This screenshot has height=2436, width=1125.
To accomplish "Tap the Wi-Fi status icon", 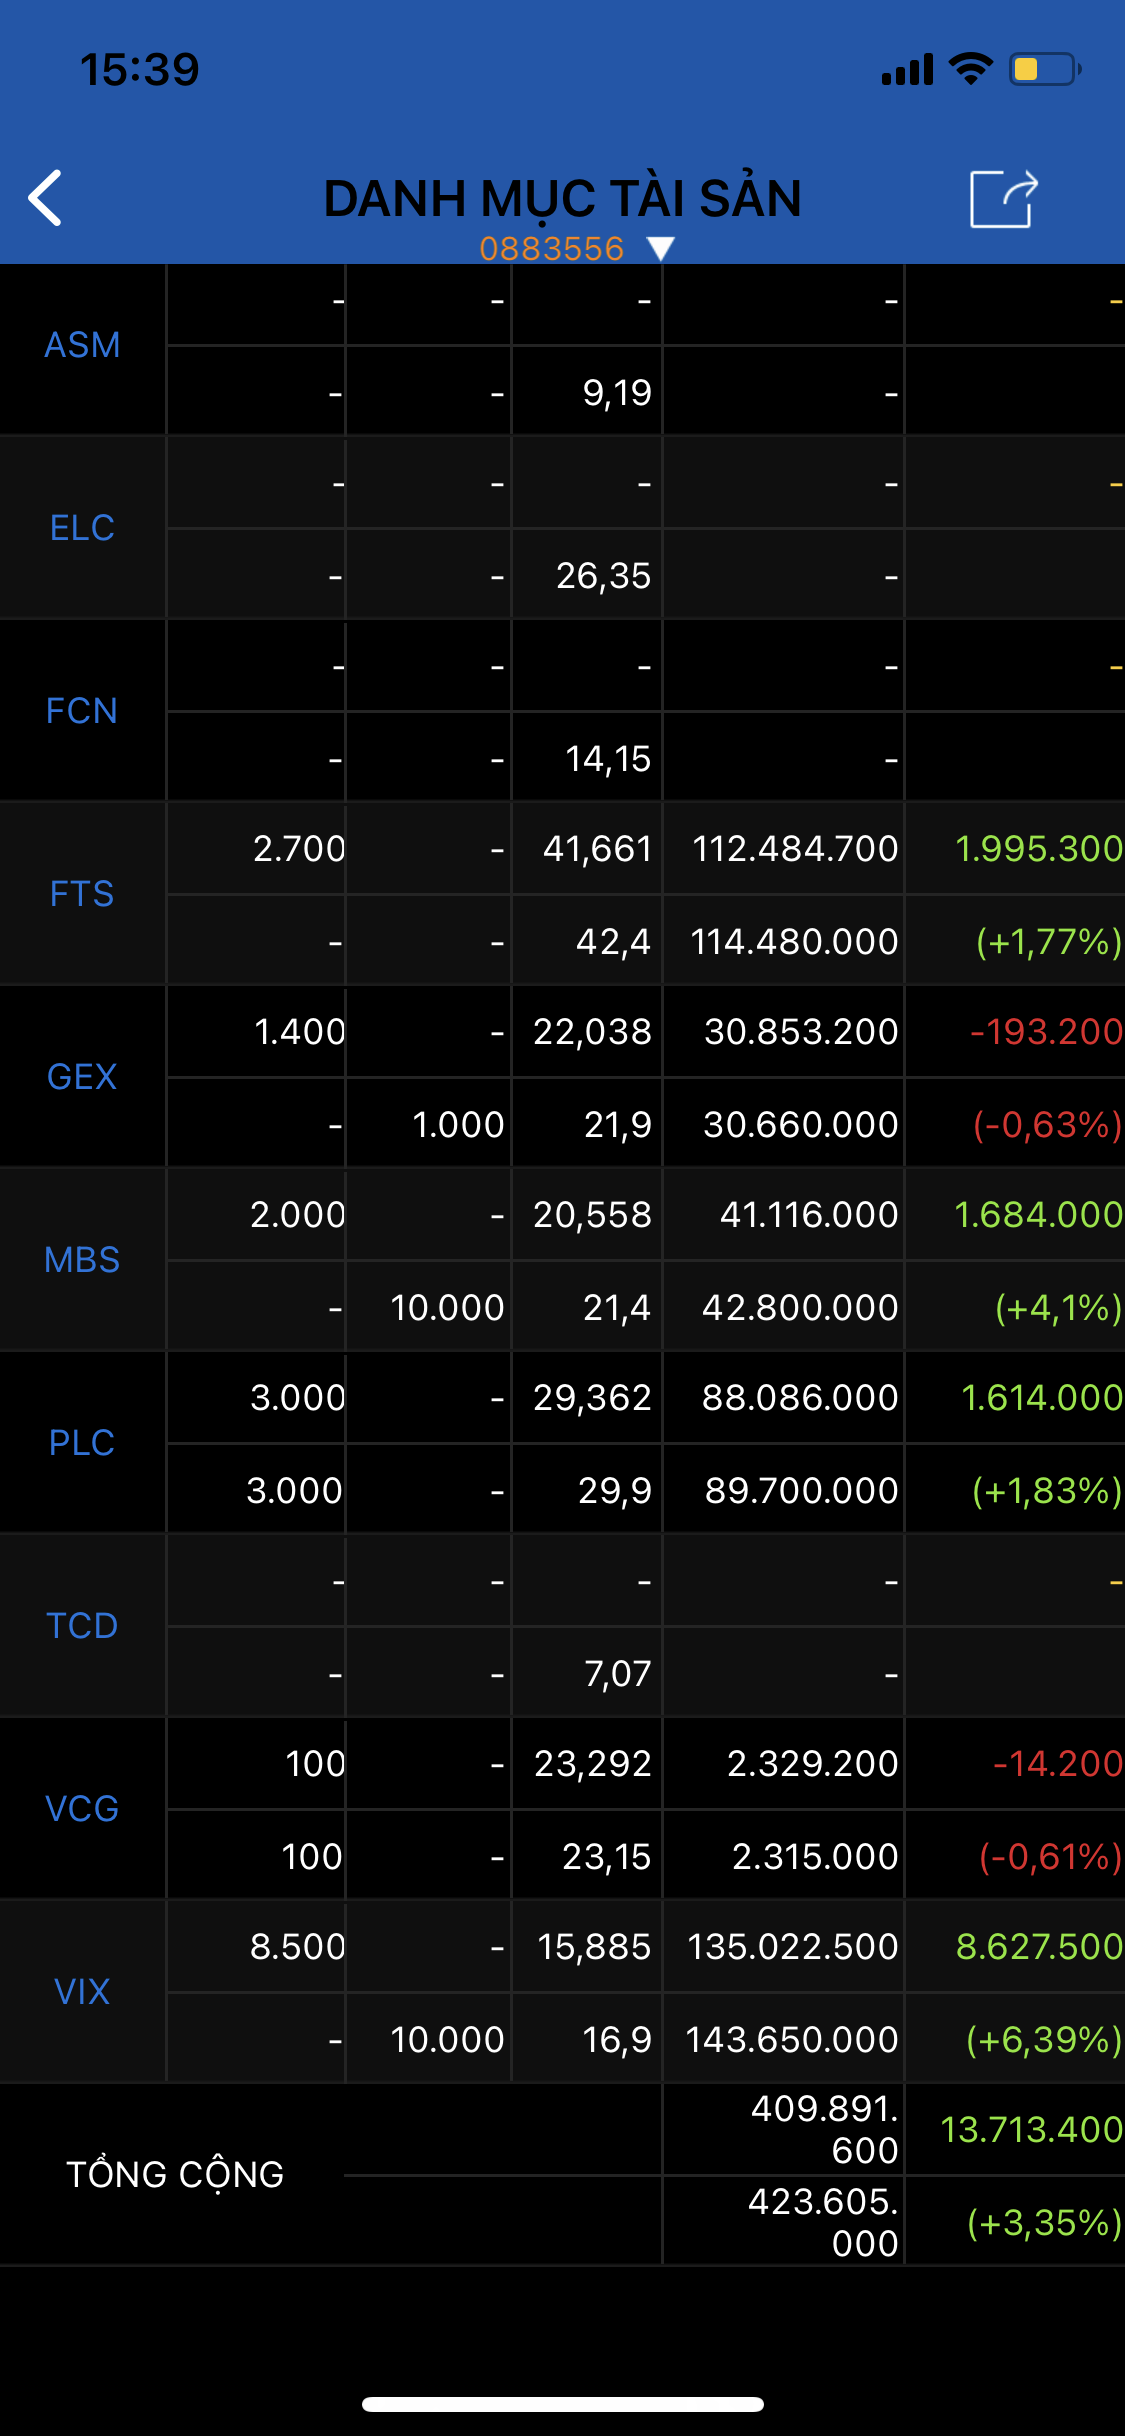I will (970, 69).
